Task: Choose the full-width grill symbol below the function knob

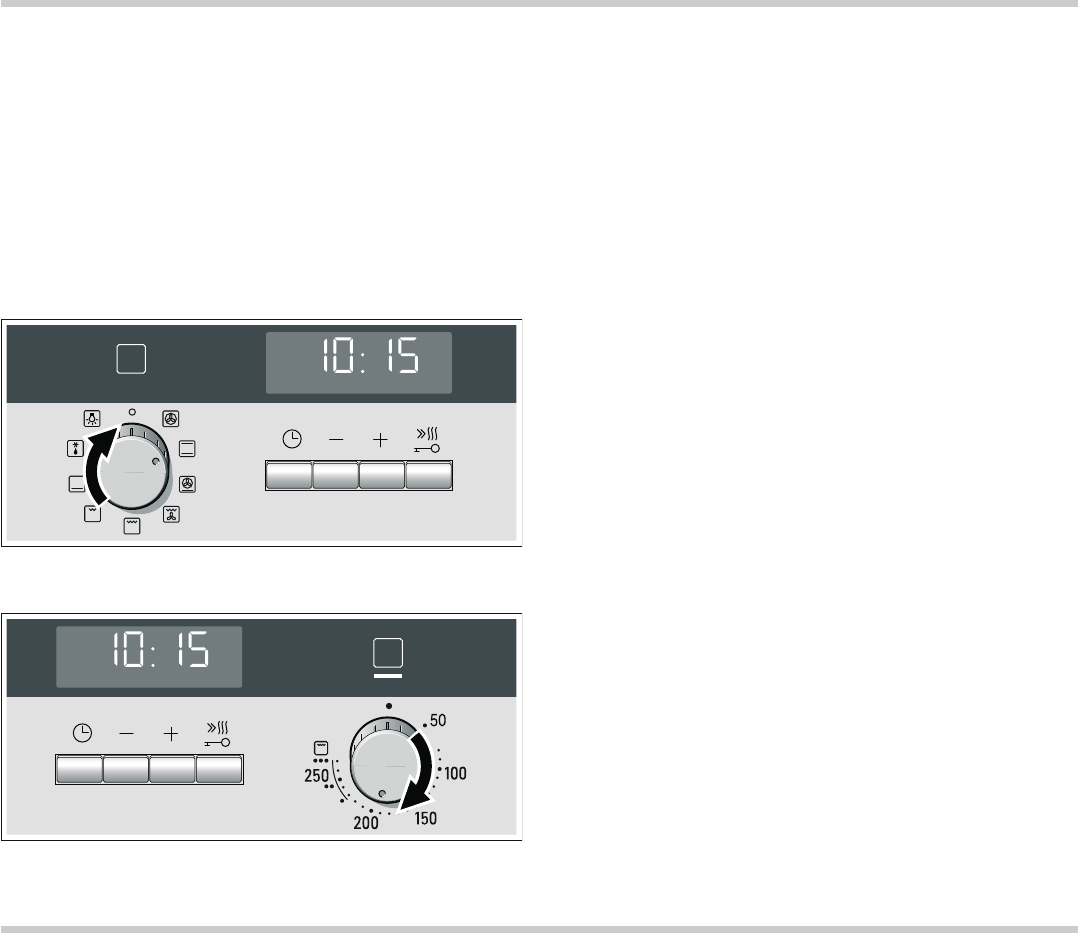Action: tap(131, 527)
